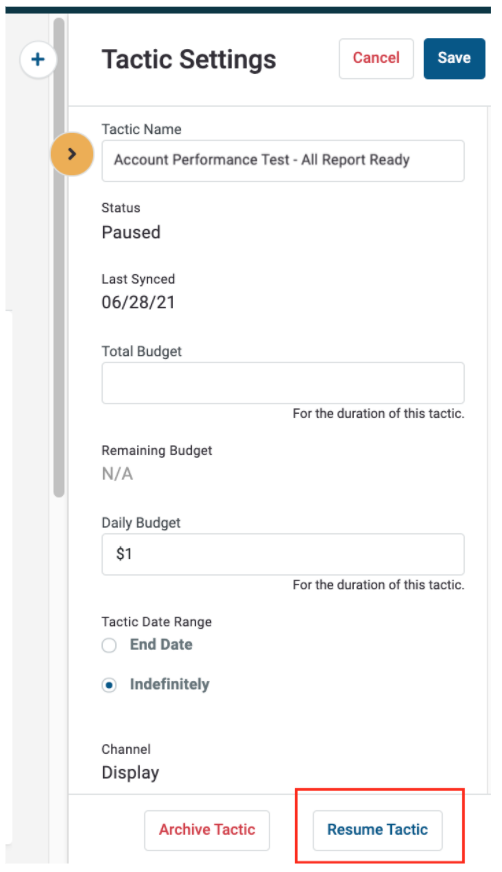502x872 pixels.
Task: Click the Resume Tactic button
Action: pos(377,830)
